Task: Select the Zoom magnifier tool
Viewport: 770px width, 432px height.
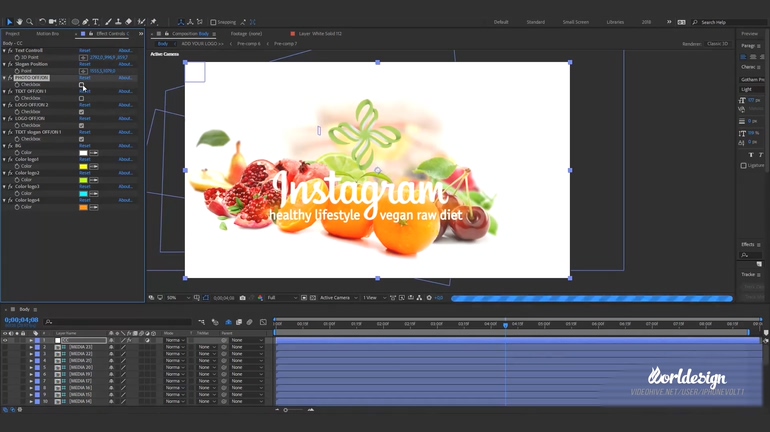Action: [x=29, y=22]
